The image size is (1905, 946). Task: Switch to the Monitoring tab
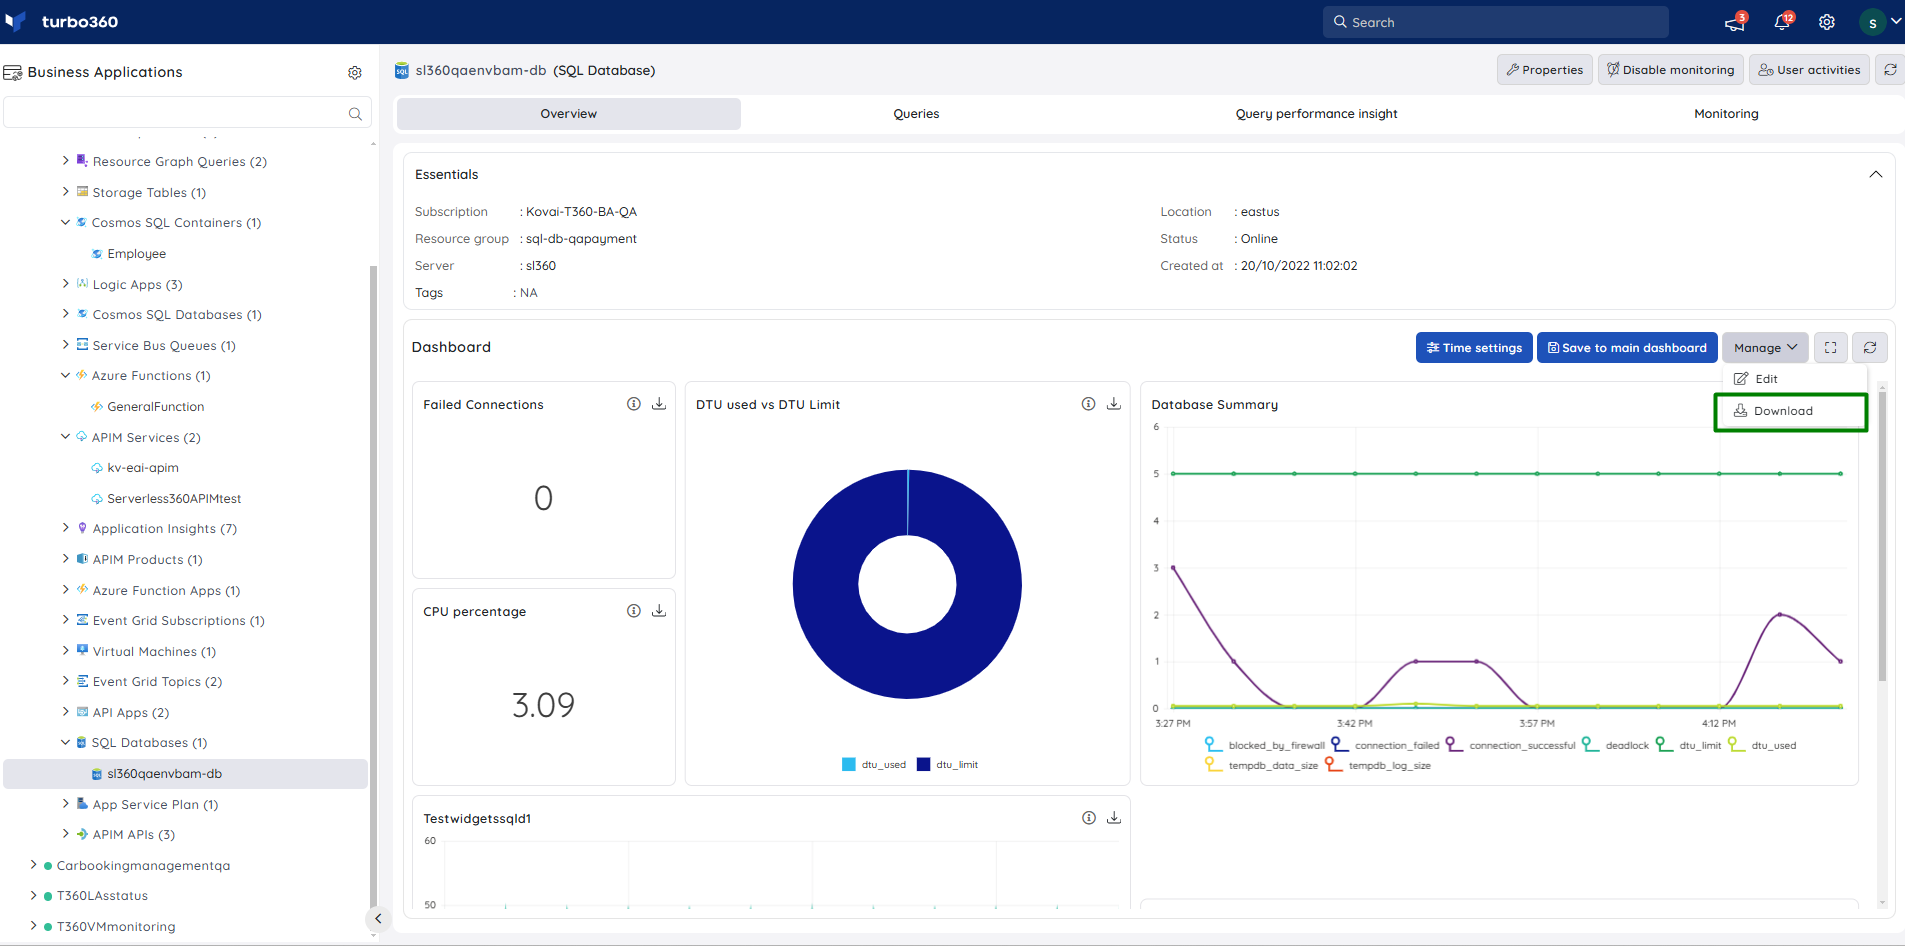[1726, 114]
